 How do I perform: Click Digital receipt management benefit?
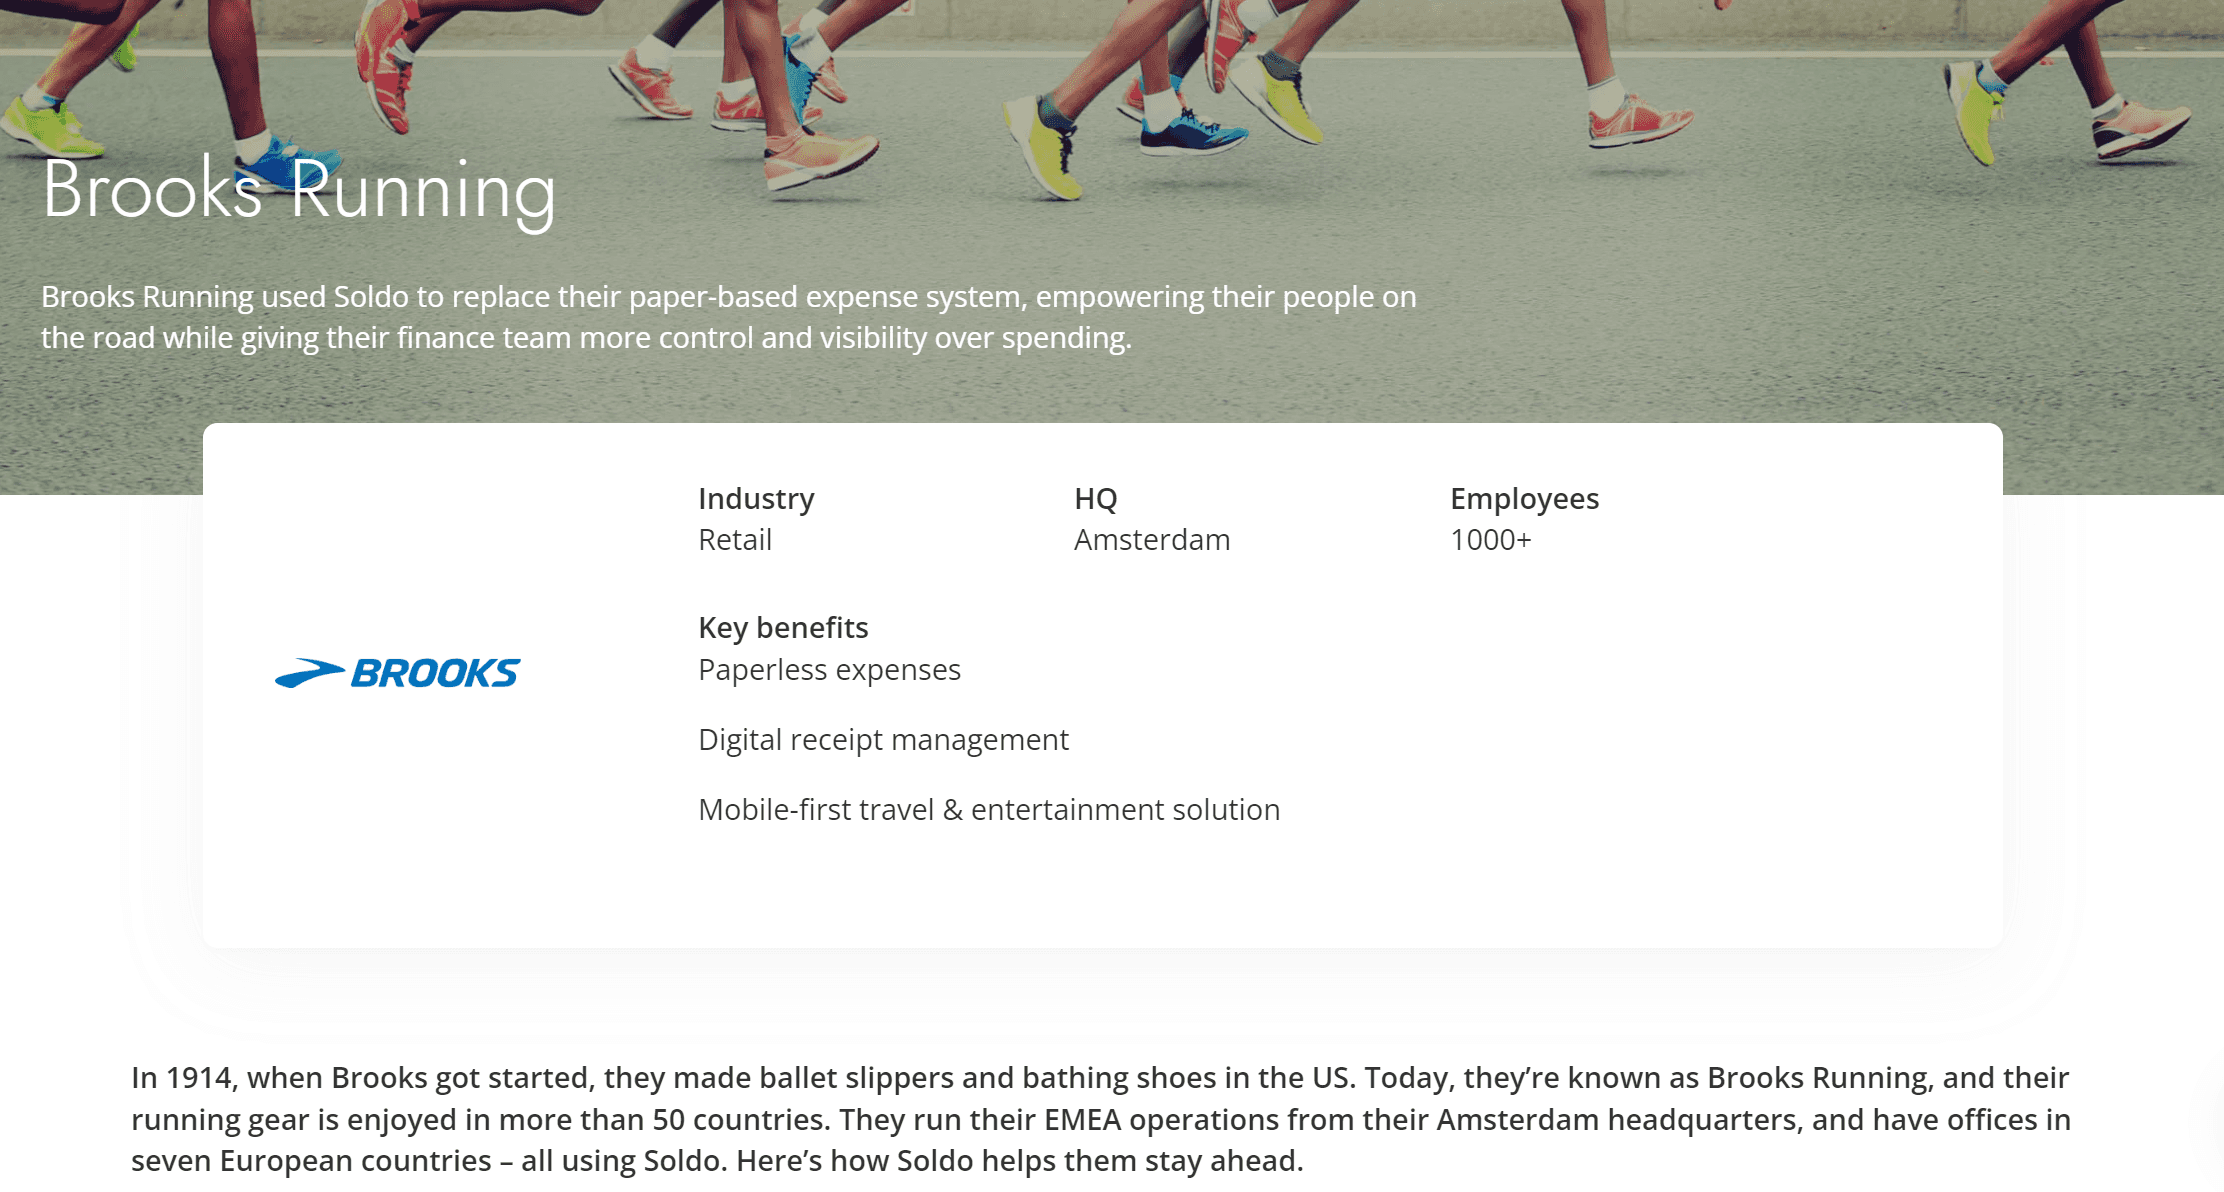tap(883, 739)
